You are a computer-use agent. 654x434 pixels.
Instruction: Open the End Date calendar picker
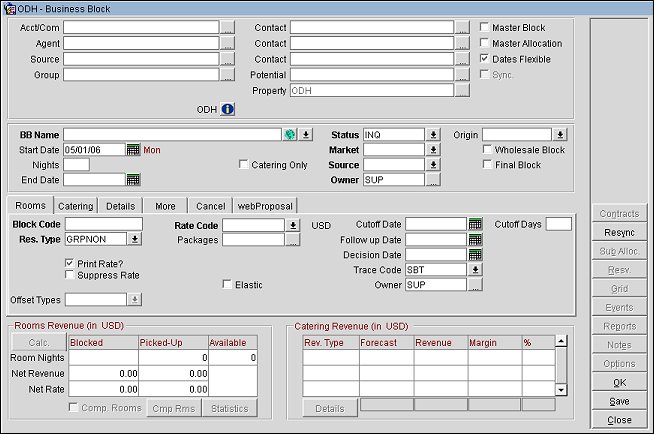coord(133,180)
